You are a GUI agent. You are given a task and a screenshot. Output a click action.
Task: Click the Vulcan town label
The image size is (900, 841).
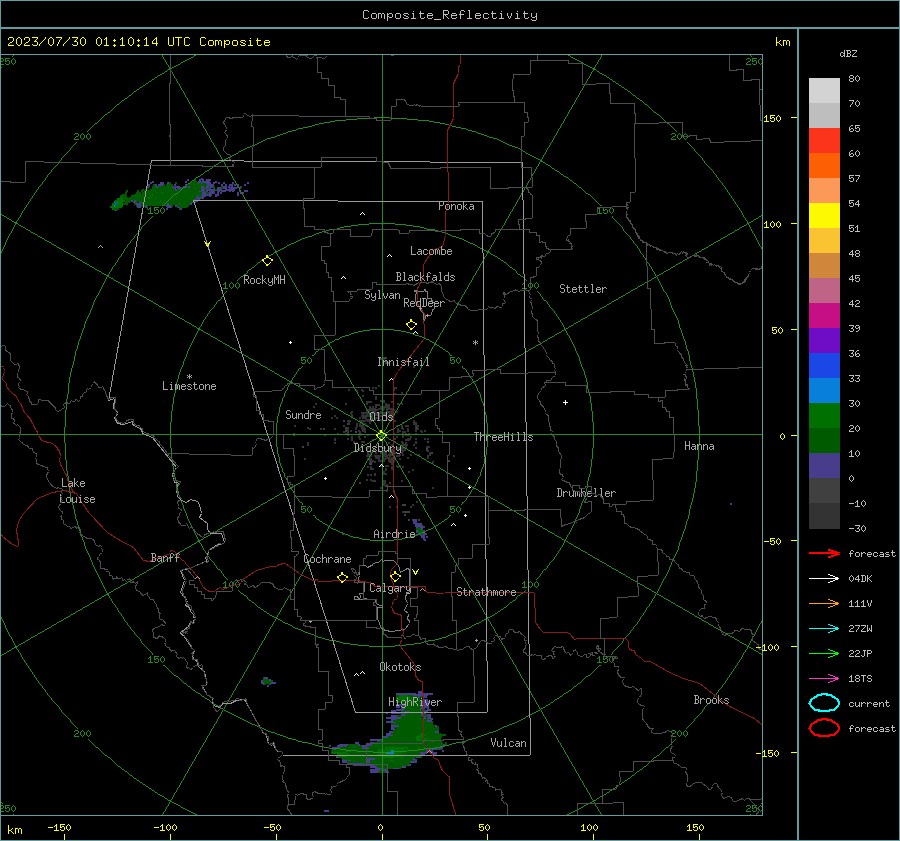pos(508,743)
